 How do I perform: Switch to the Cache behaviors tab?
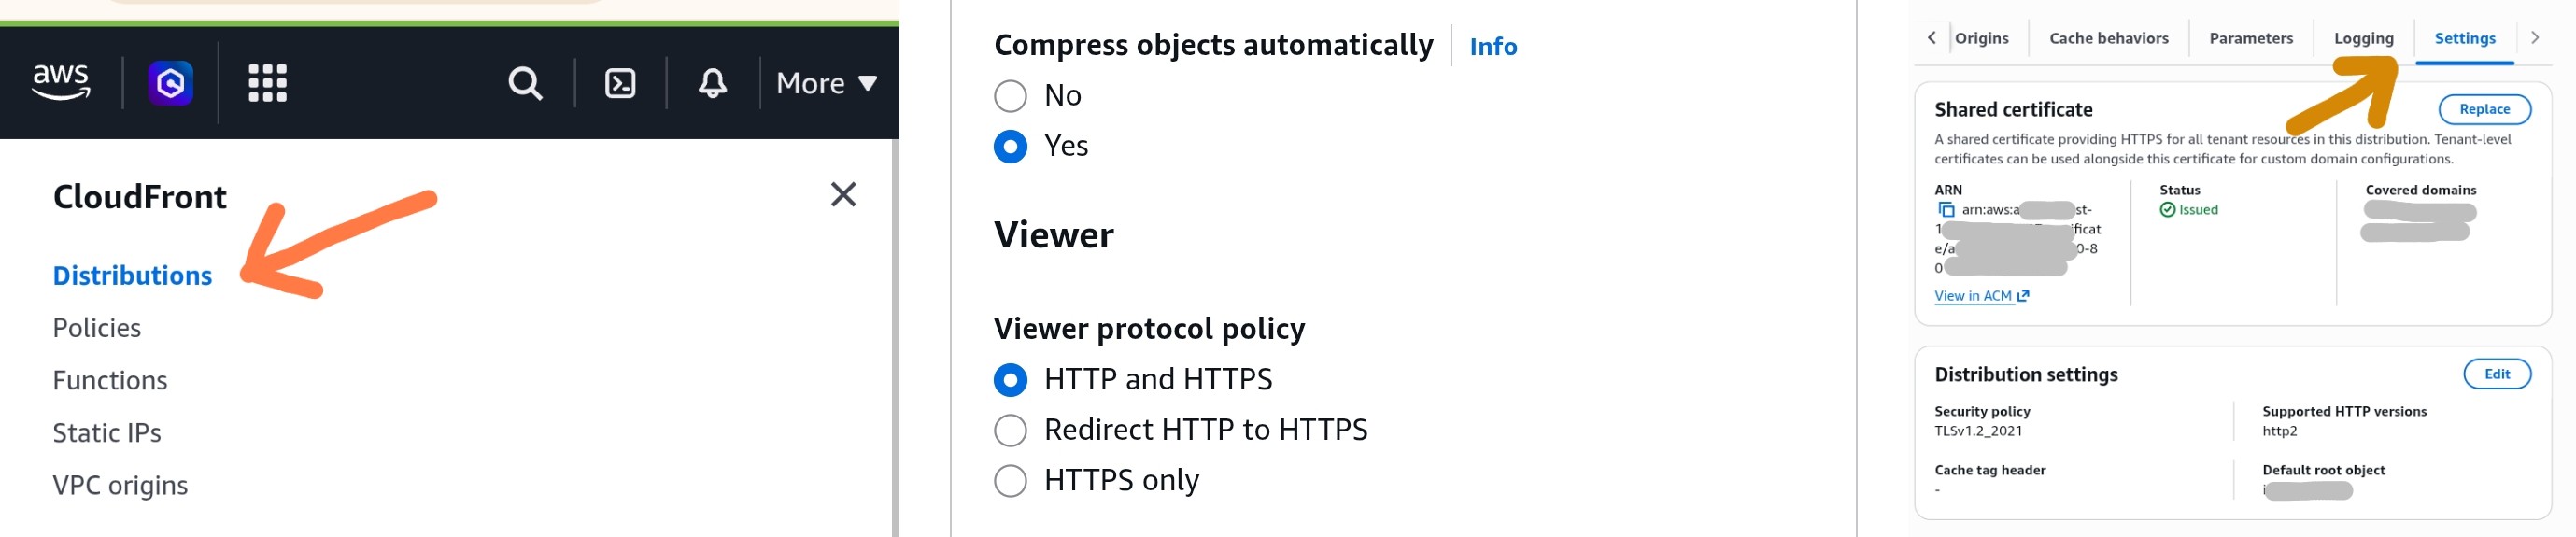tap(2108, 38)
